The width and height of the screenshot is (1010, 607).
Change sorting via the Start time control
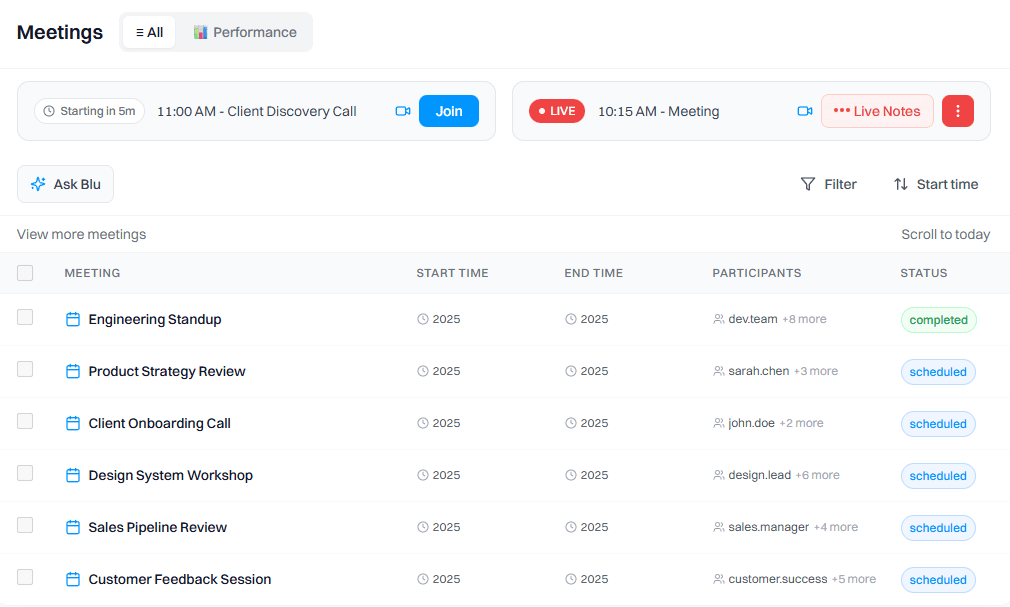pyautogui.click(x=936, y=184)
